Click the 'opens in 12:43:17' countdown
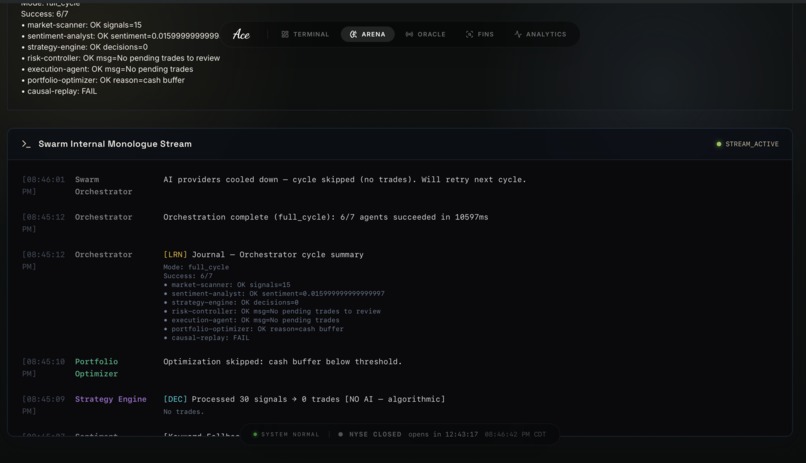The image size is (806, 463). pos(443,434)
